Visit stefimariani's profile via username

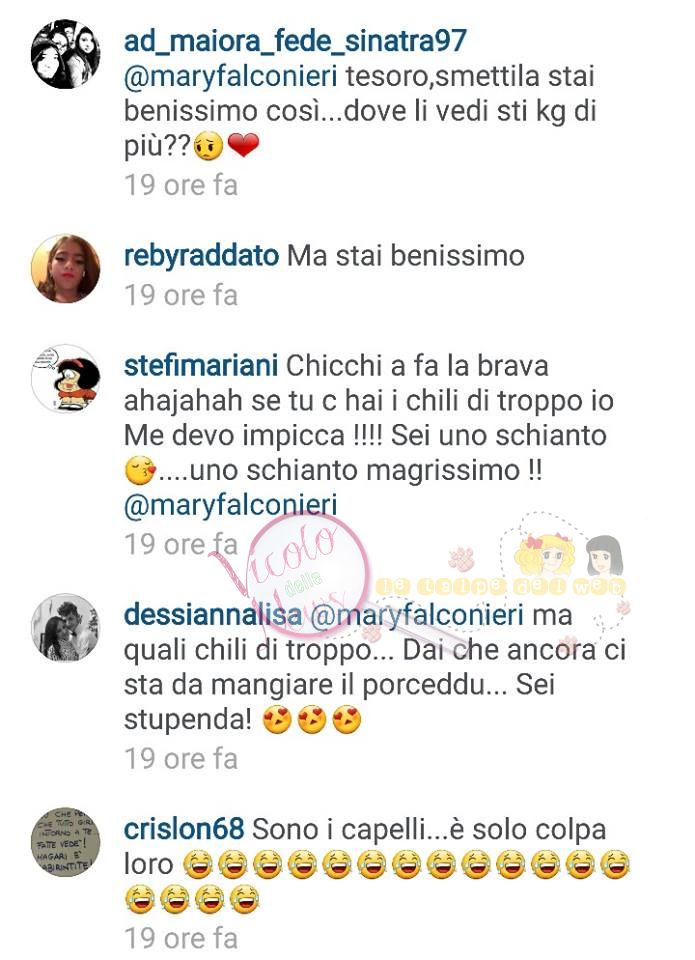pos(201,366)
